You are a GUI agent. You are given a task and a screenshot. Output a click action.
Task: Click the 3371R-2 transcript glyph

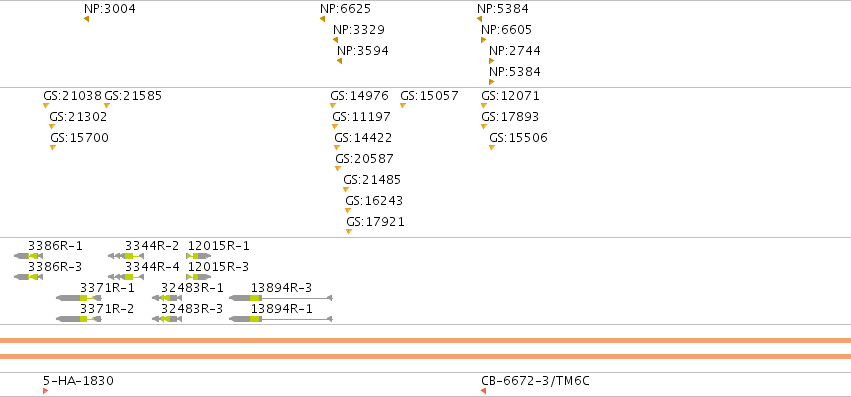click(x=79, y=319)
